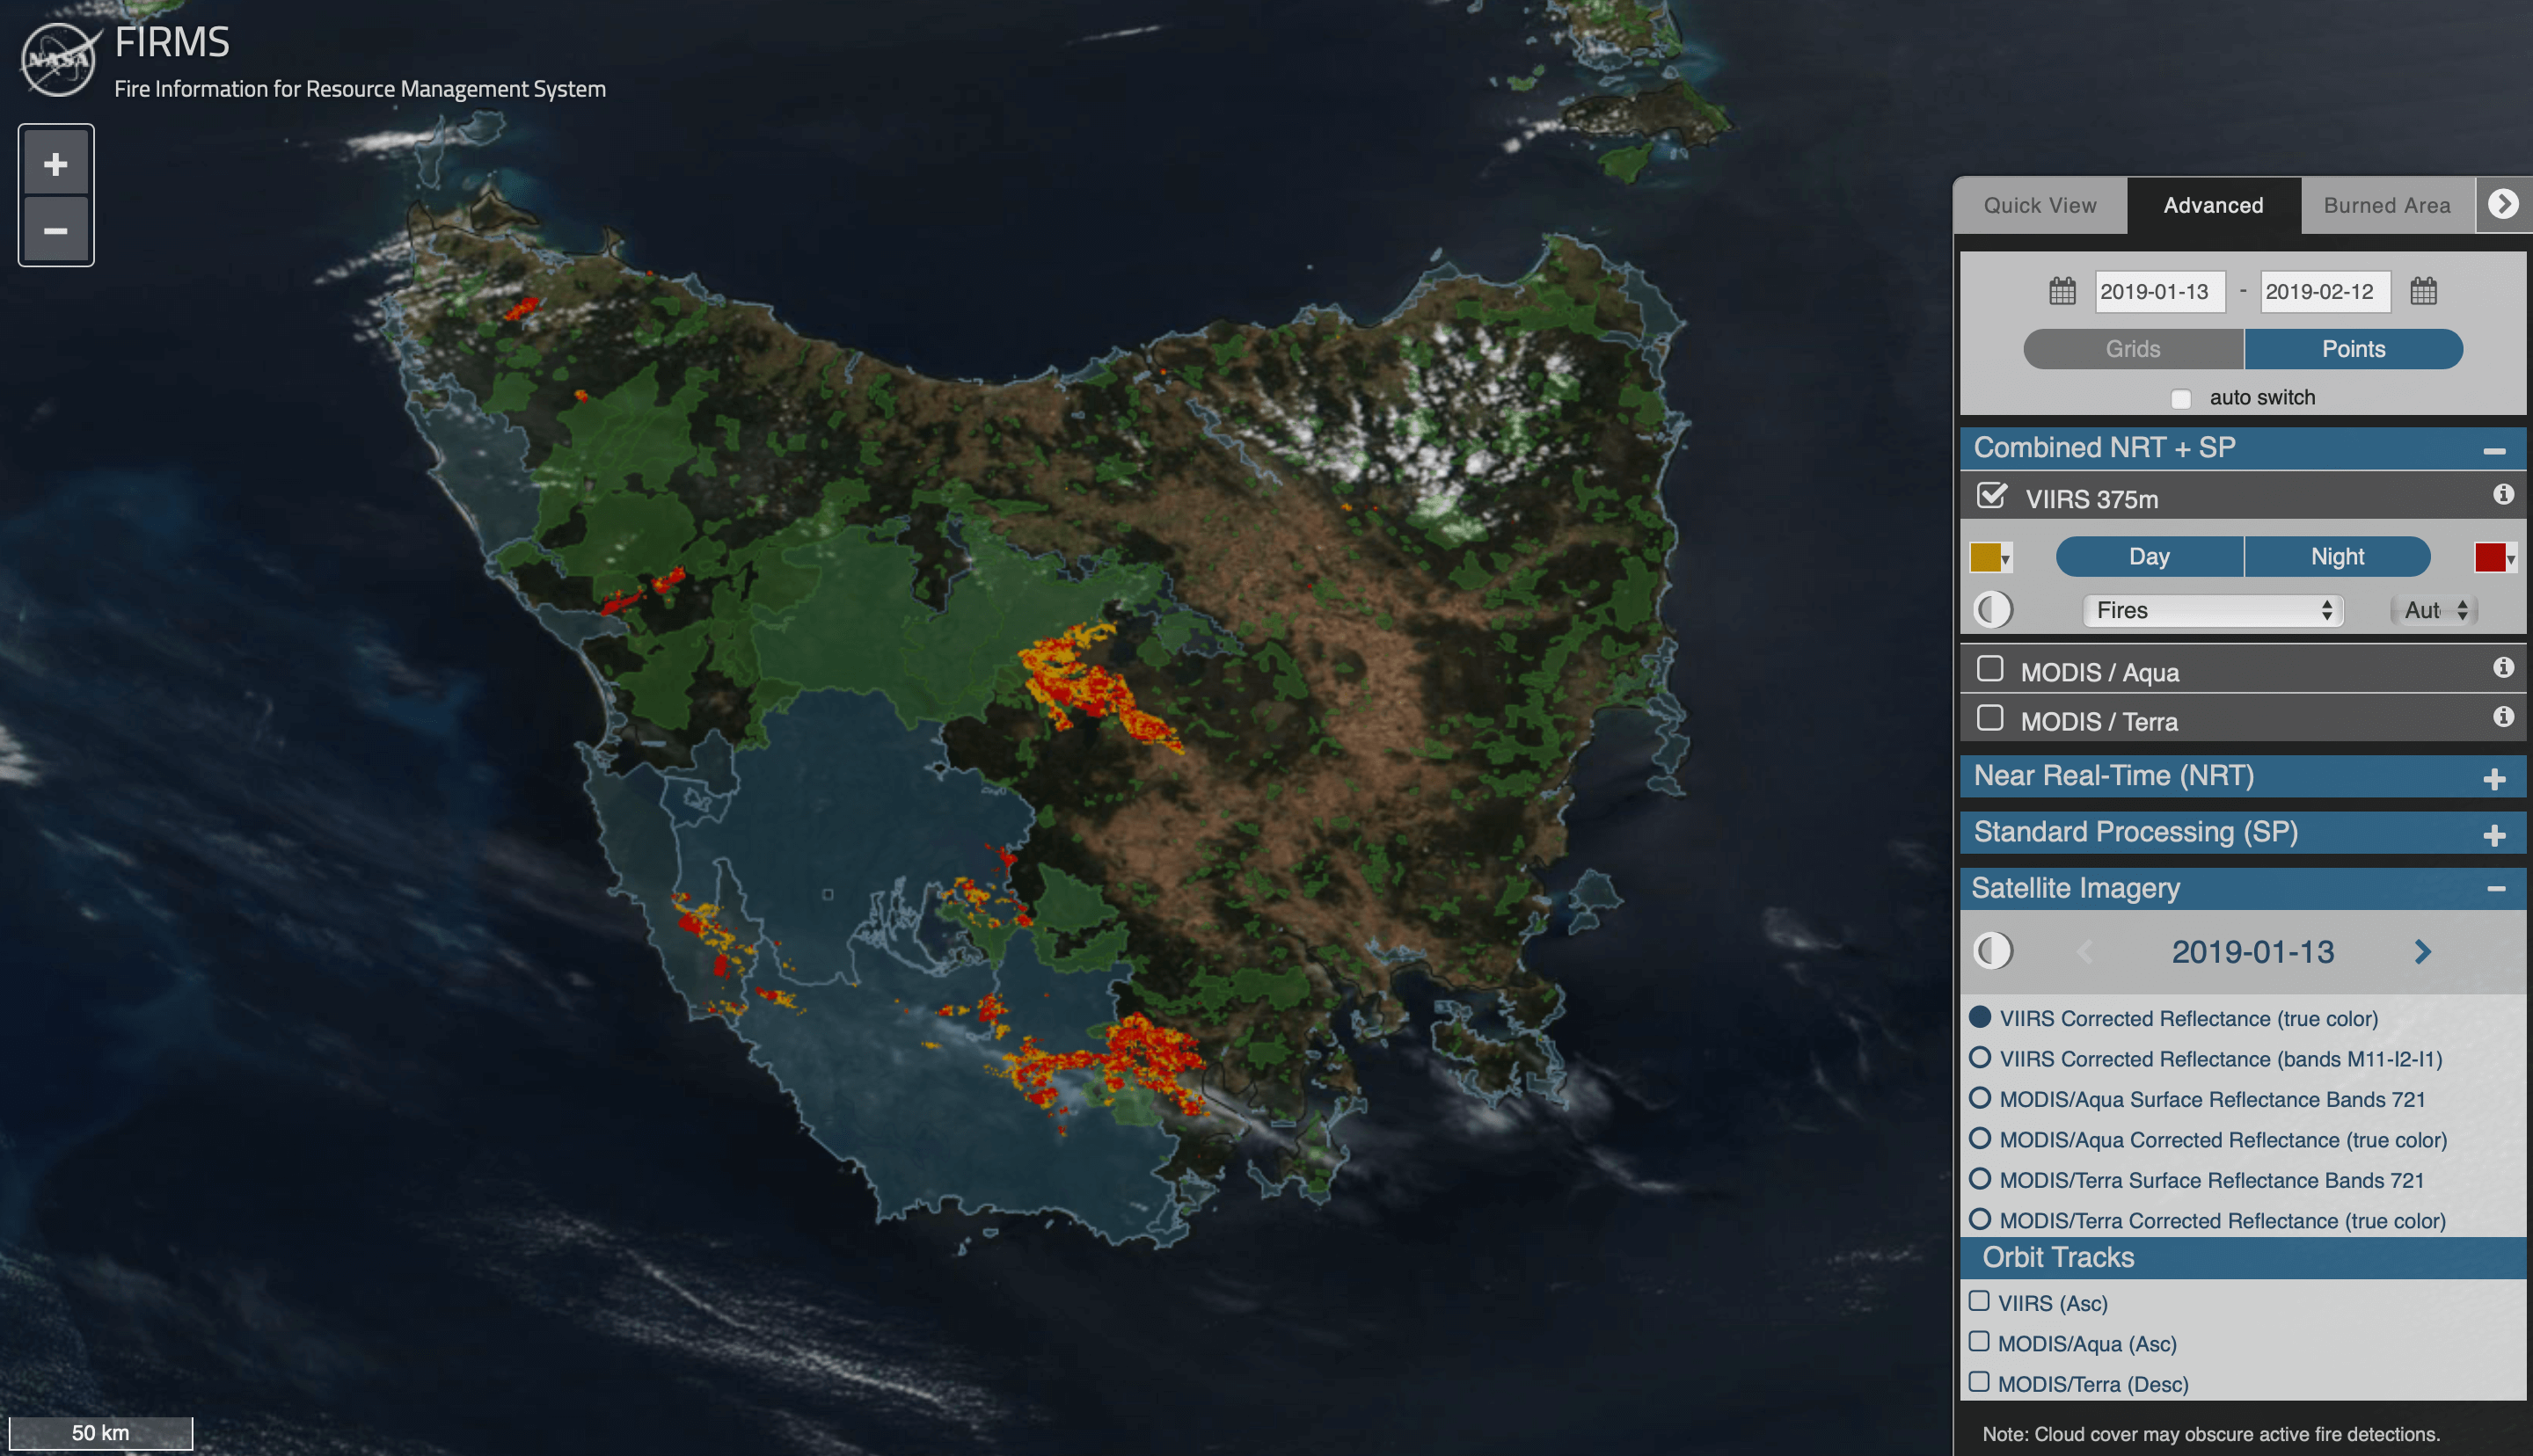Enable MODIS/Aqua (Asc) orbit track
This screenshot has height=1456, width=2533.
tap(1979, 1341)
